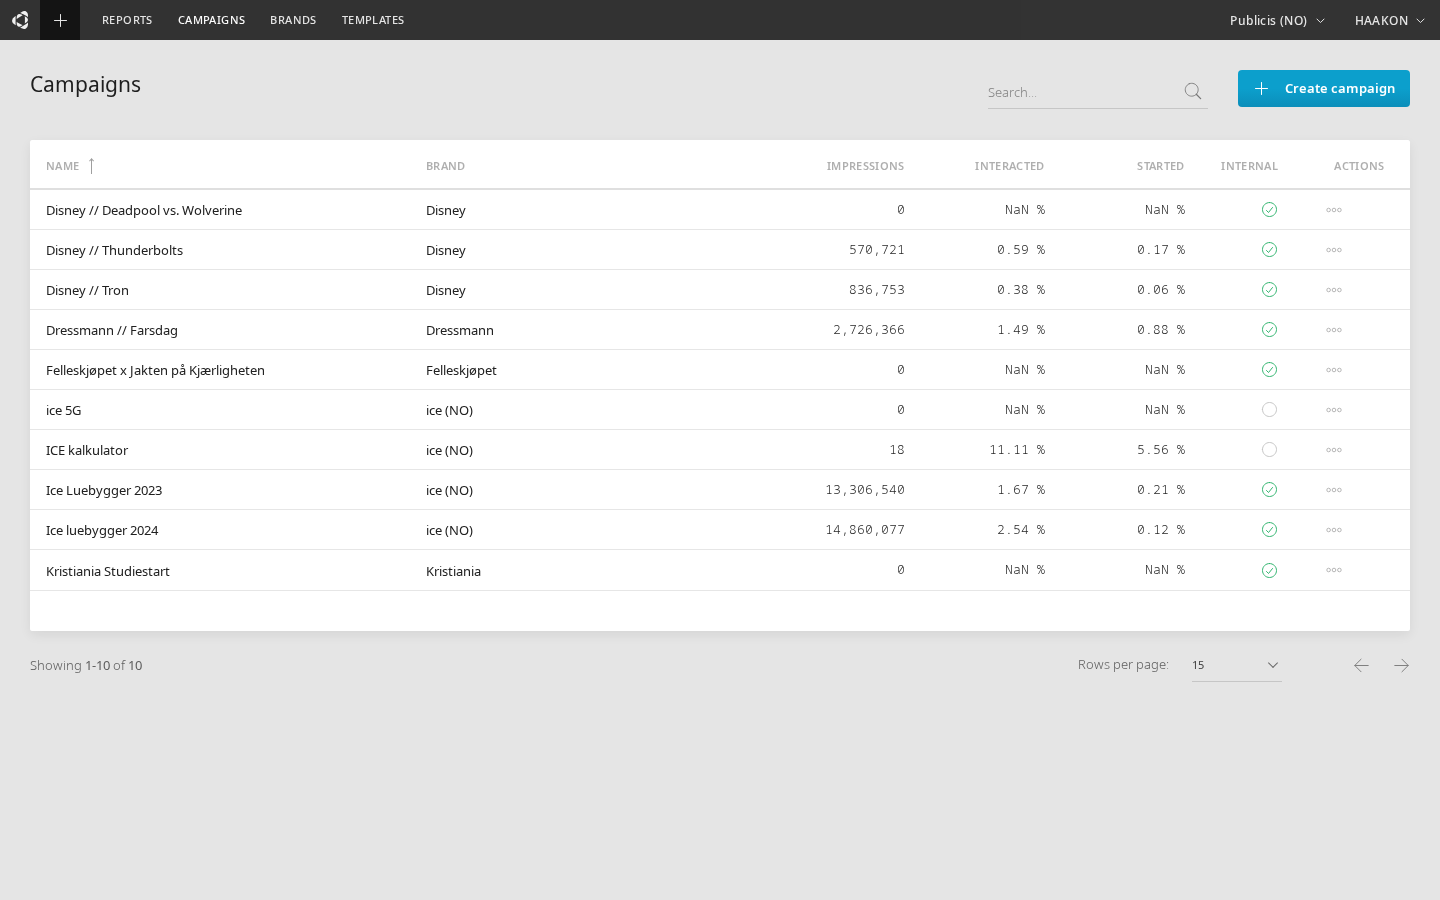Click the plus icon in top bar
This screenshot has width=1440, height=900.
point(60,20)
